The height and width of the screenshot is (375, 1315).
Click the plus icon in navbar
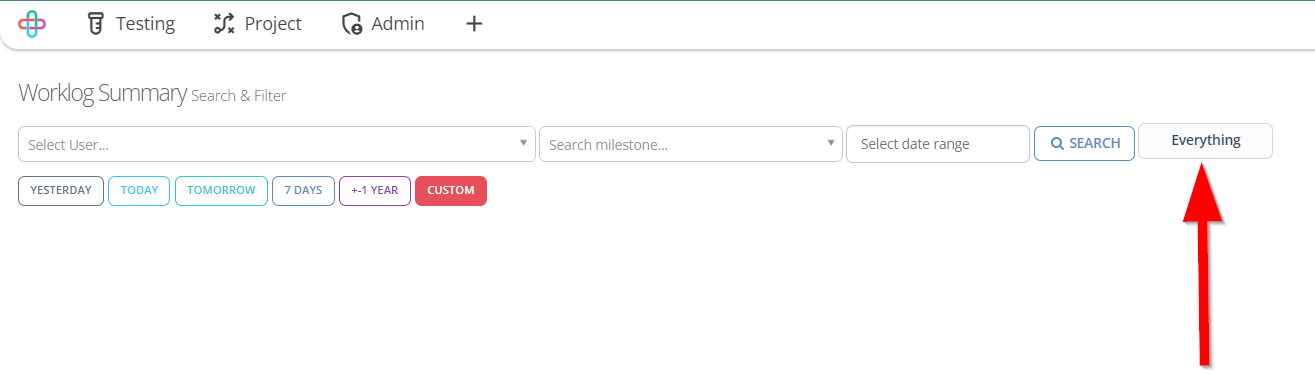[475, 24]
